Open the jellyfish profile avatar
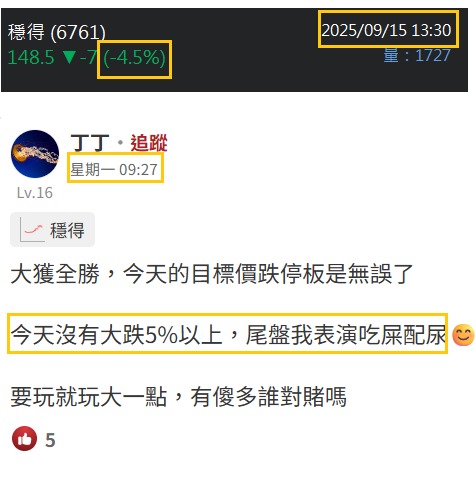The height and width of the screenshot is (494, 476). (x=35, y=154)
